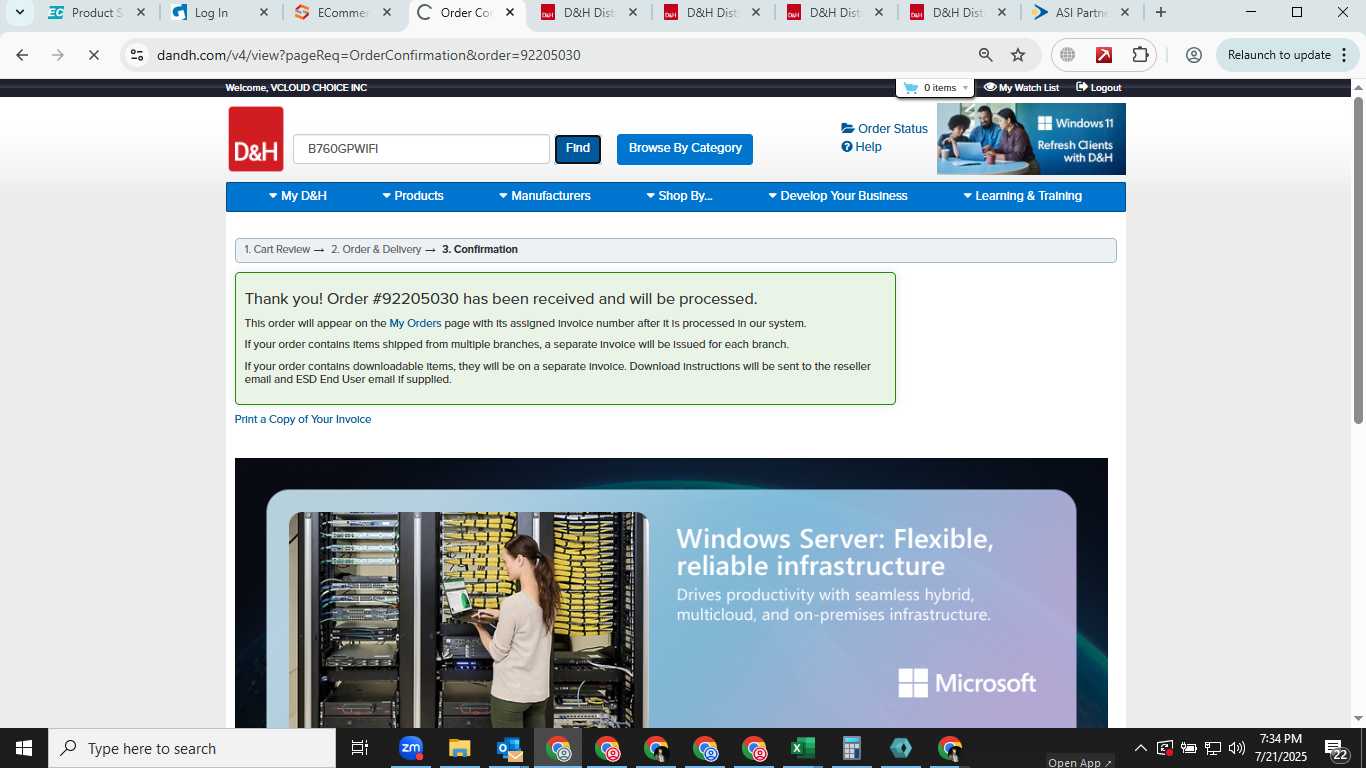Viewport: 1366px width, 768px height.
Task: Go forward with the forward arrow
Action: coord(58,55)
